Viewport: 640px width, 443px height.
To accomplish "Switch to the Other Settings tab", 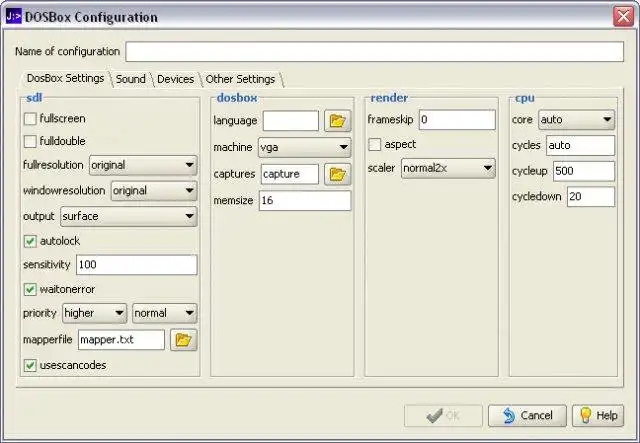I will 240,79.
